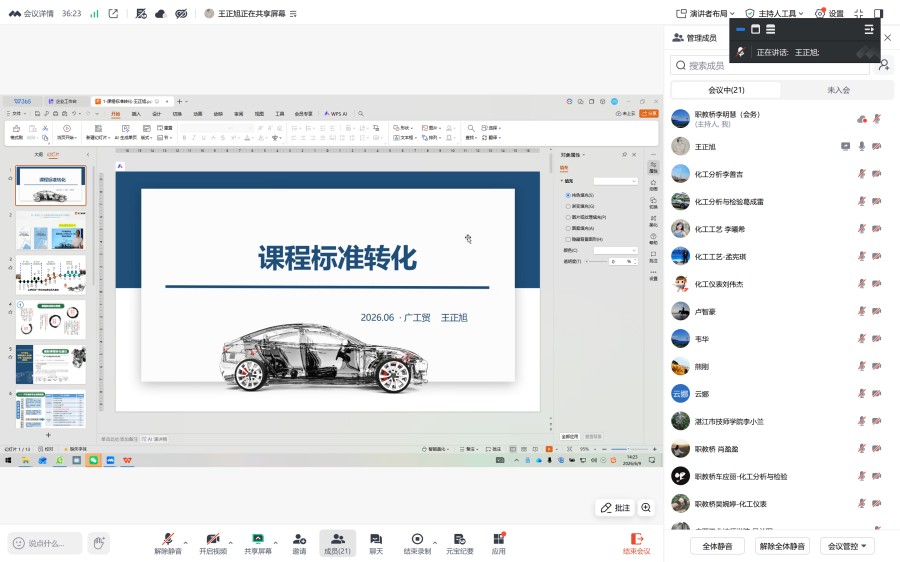Open 插入 ribbon tab in shared WPS window

[x=136, y=114]
